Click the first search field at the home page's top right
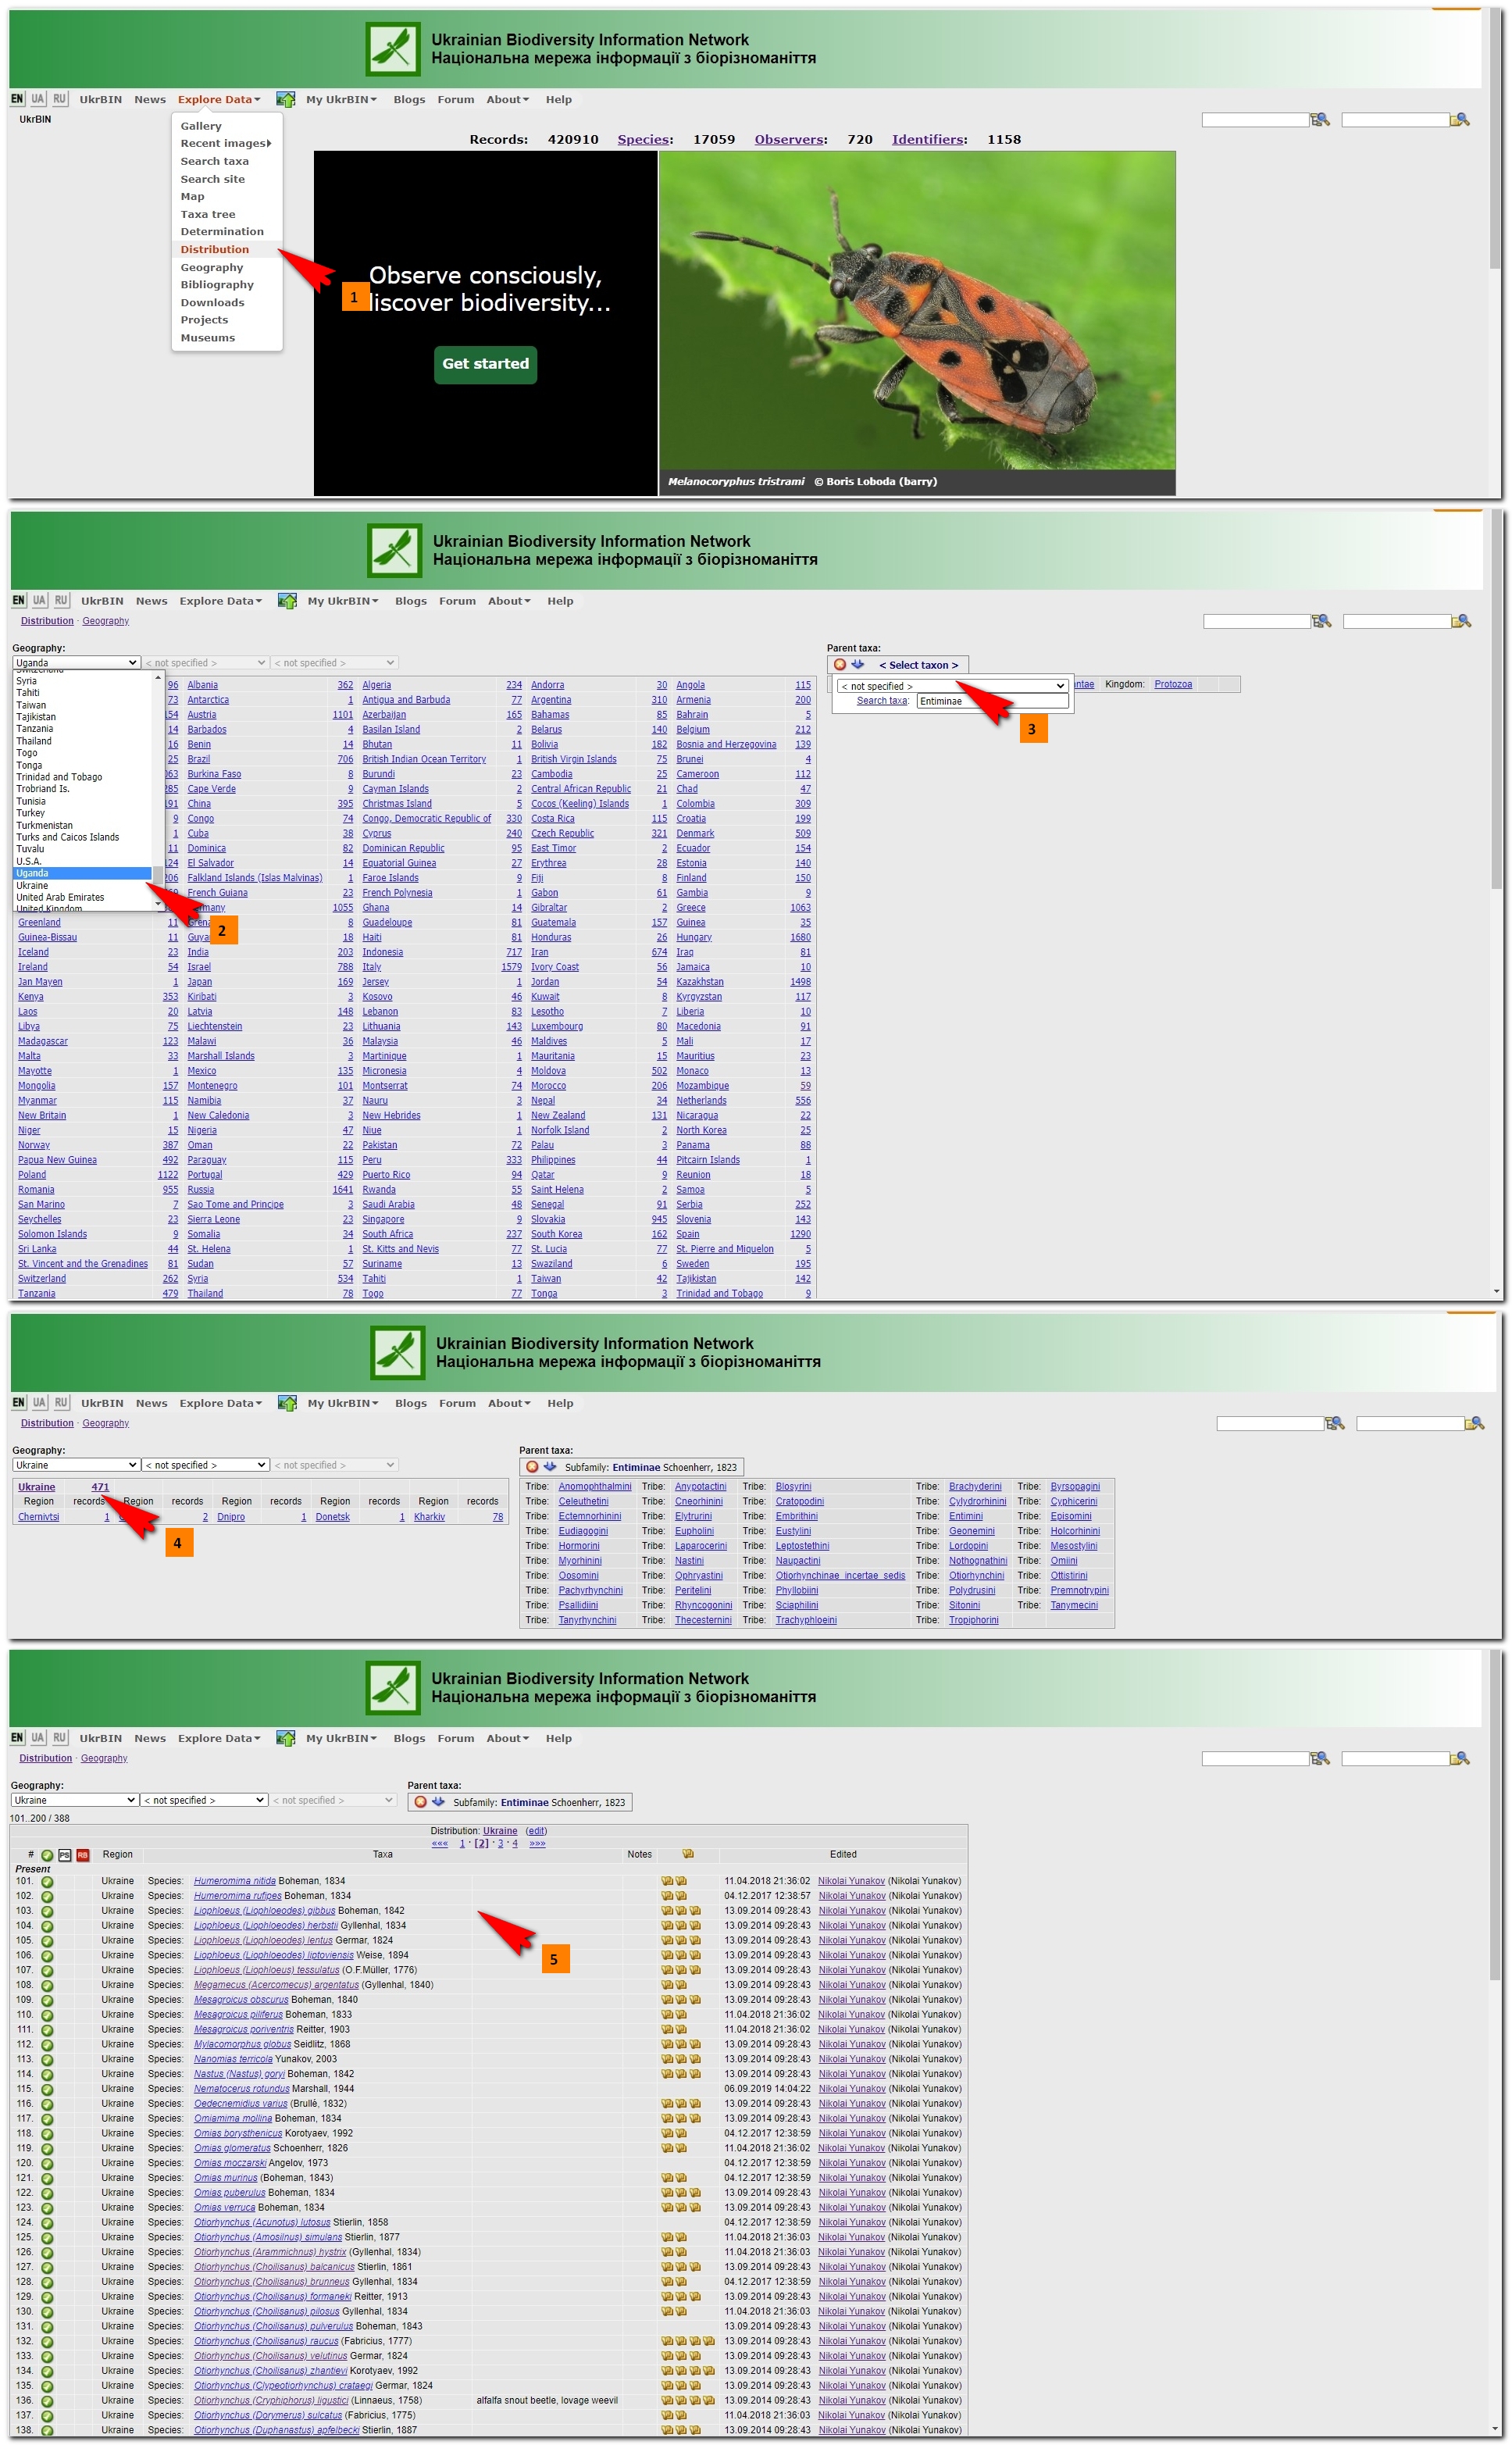 [1255, 120]
